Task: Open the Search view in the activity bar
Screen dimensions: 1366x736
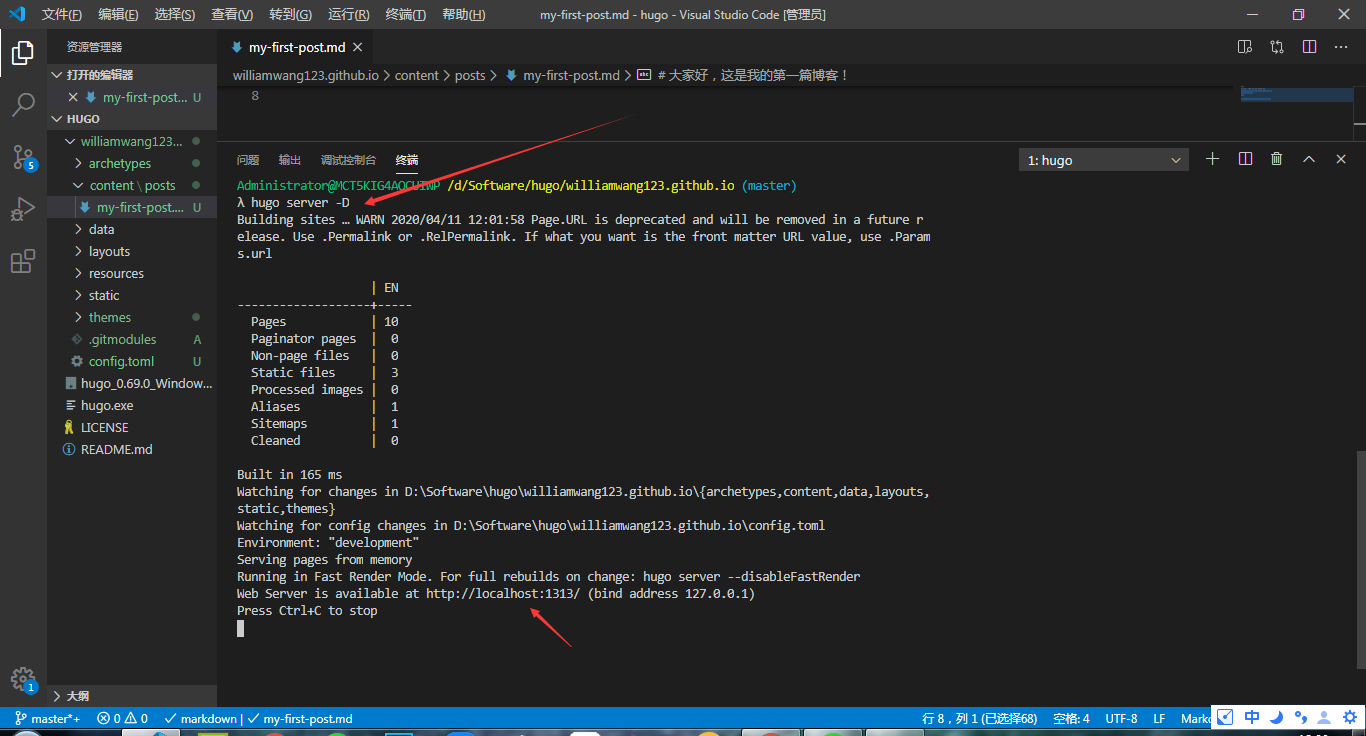Action: click(23, 104)
